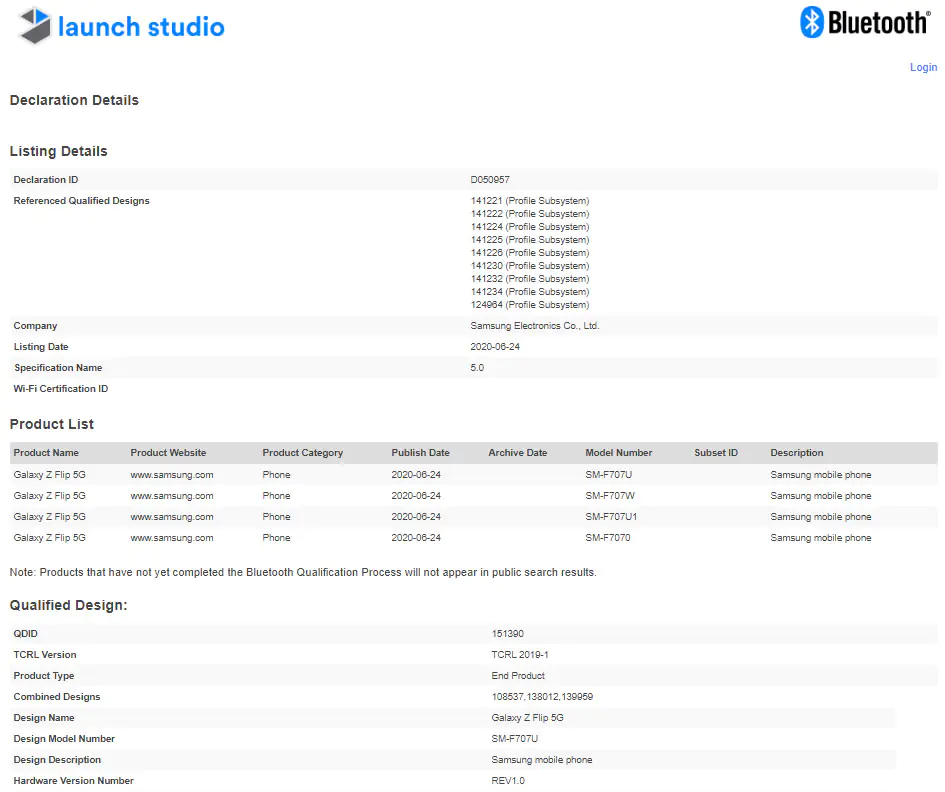Click Galaxy Z Flip 5G in SM-F707U1 row
The height and width of the screenshot is (792, 945).
coord(49,517)
